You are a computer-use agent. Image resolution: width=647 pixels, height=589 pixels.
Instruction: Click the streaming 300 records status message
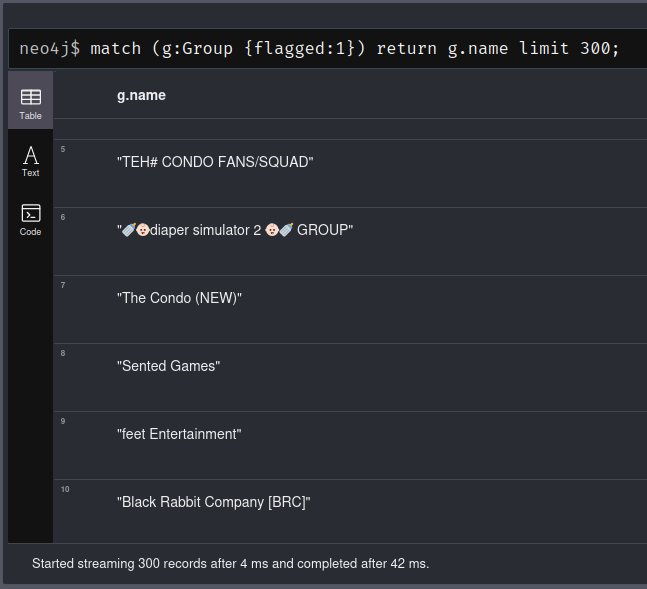click(x=231, y=564)
